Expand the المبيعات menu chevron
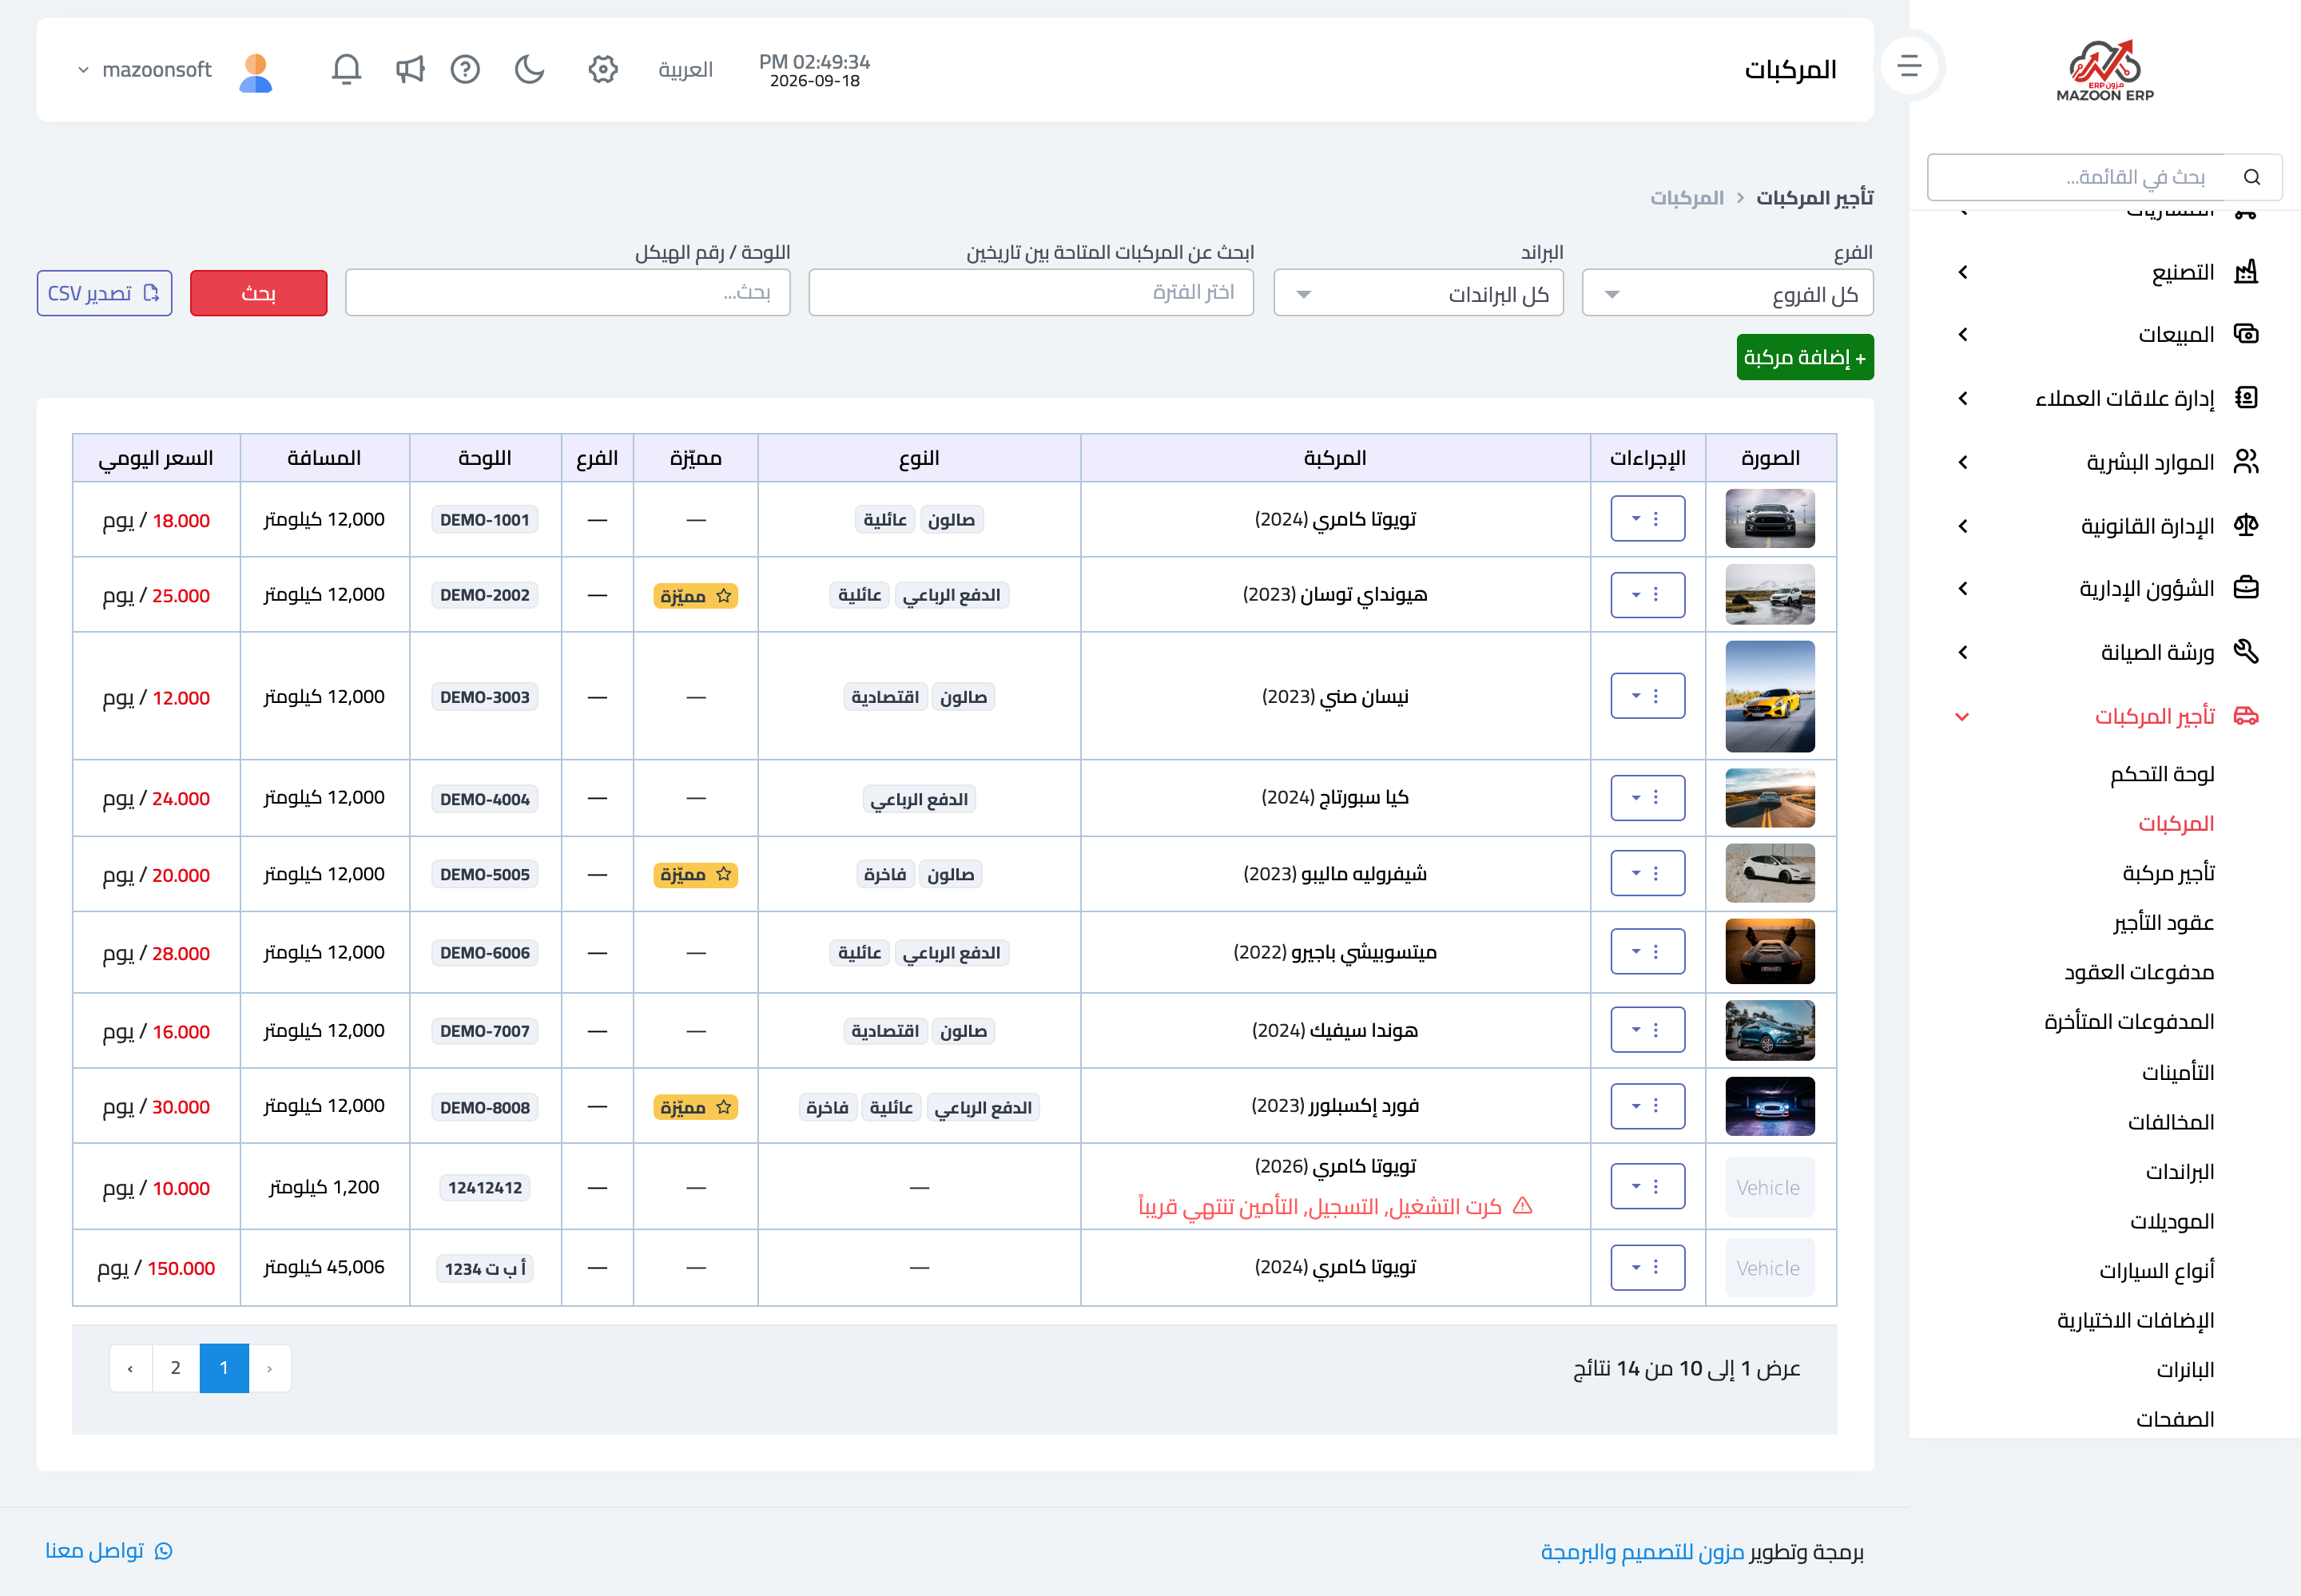 (1963, 335)
